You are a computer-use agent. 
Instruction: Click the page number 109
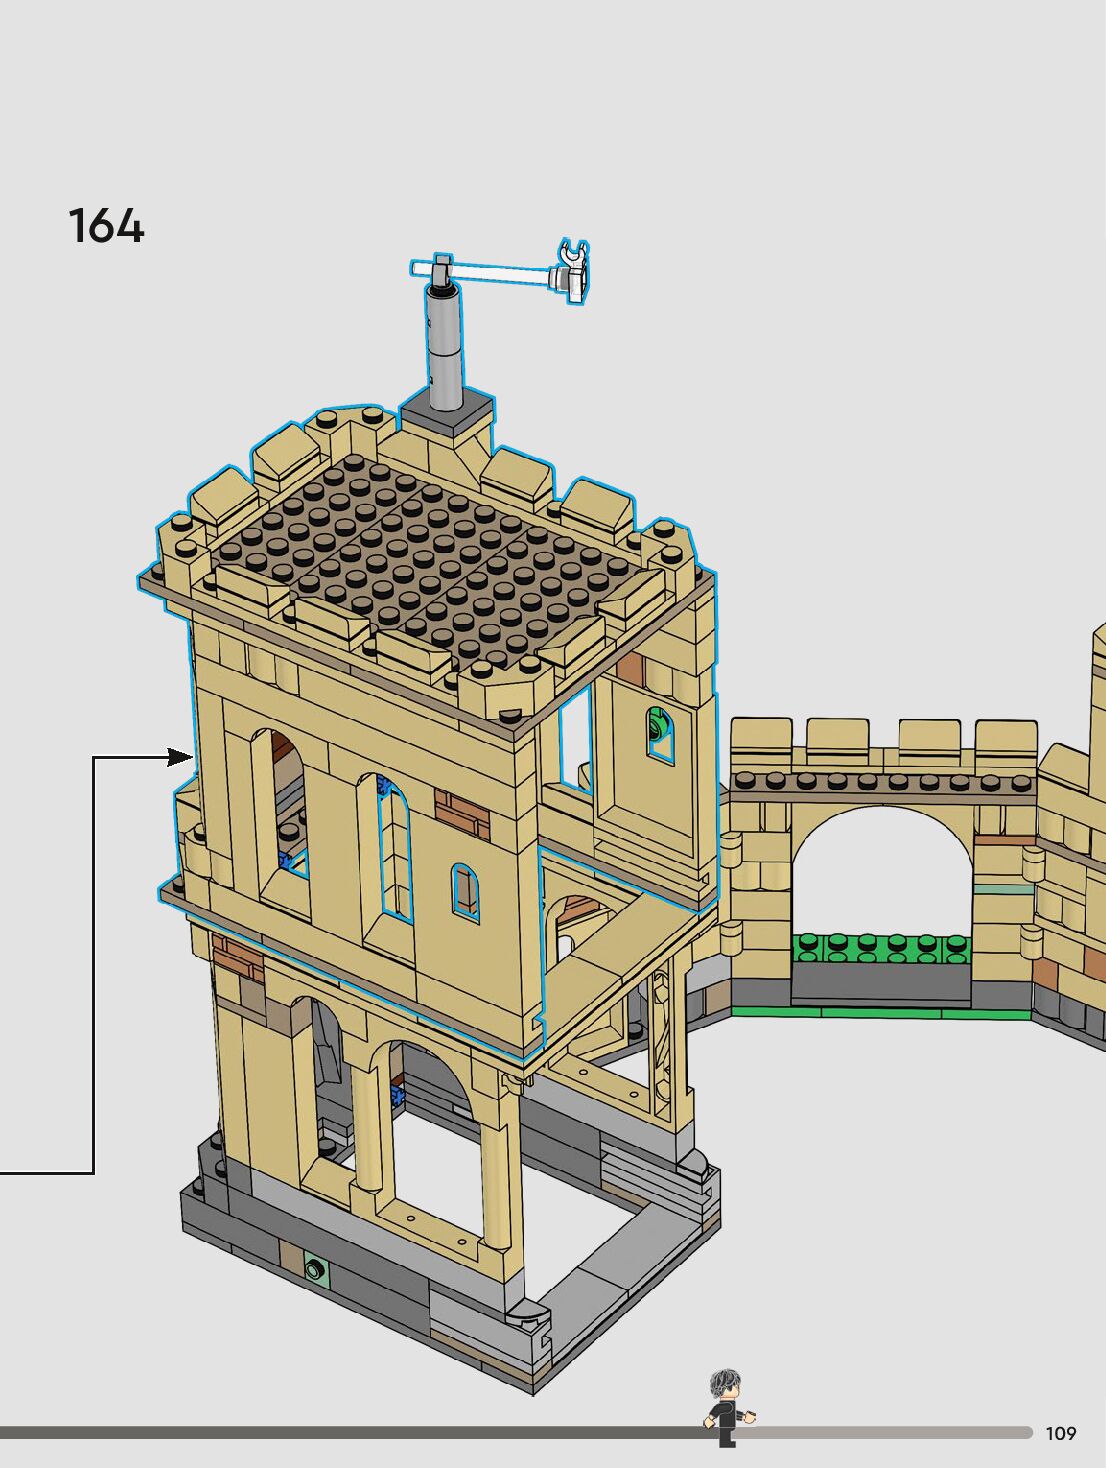tap(1060, 1433)
